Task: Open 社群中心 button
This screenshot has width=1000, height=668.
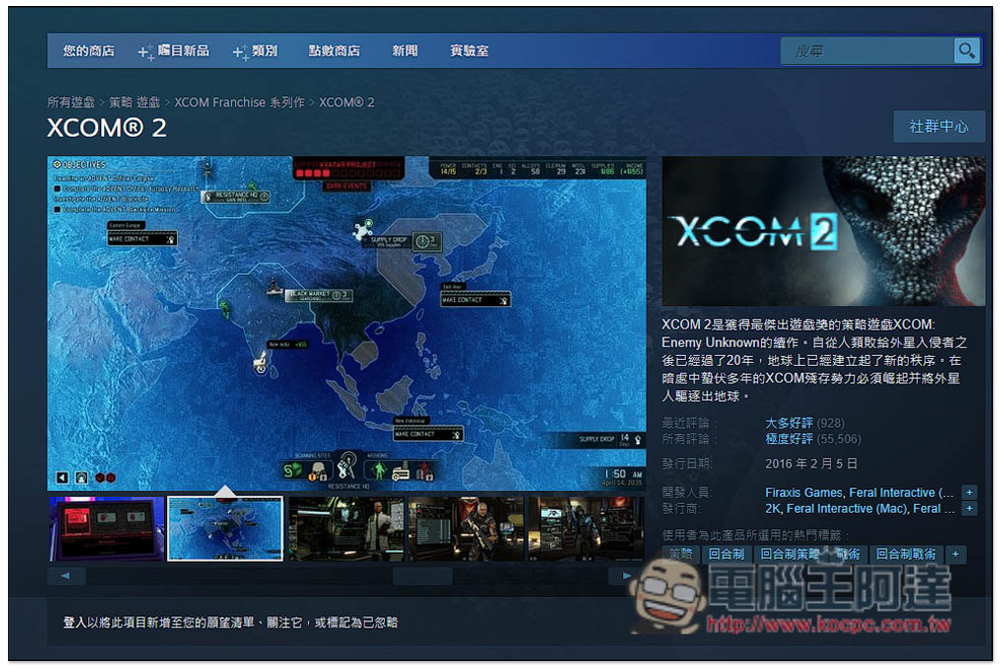Action: (939, 126)
